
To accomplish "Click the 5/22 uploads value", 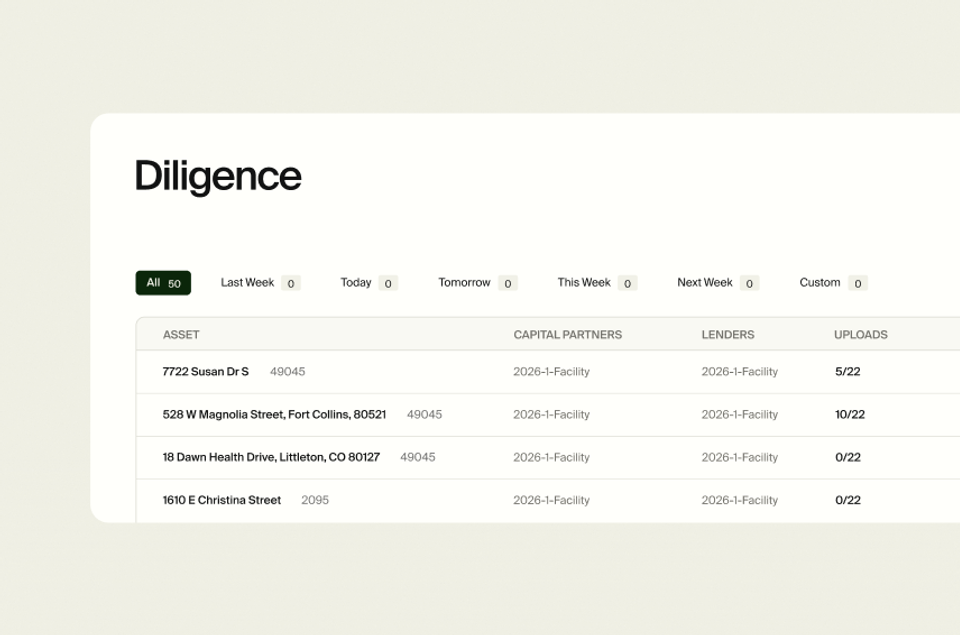I will [847, 372].
